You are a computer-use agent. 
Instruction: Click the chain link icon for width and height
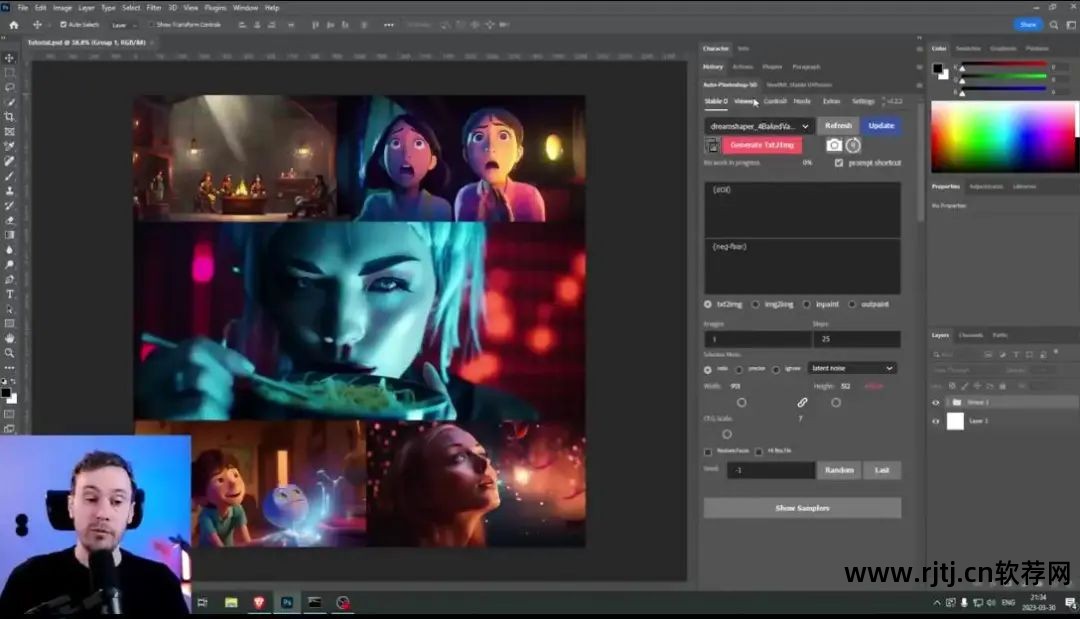[x=802, y=402]
